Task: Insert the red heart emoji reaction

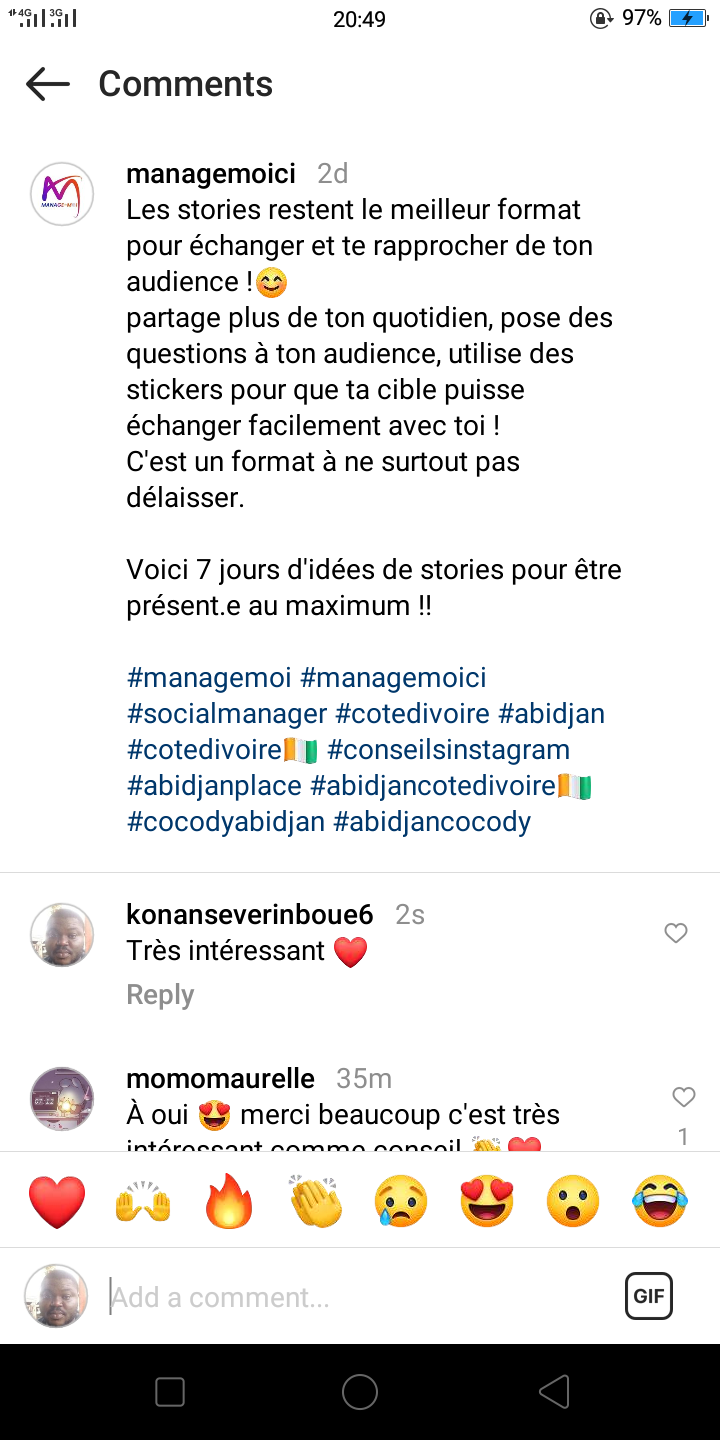Action: (57, 1201)
